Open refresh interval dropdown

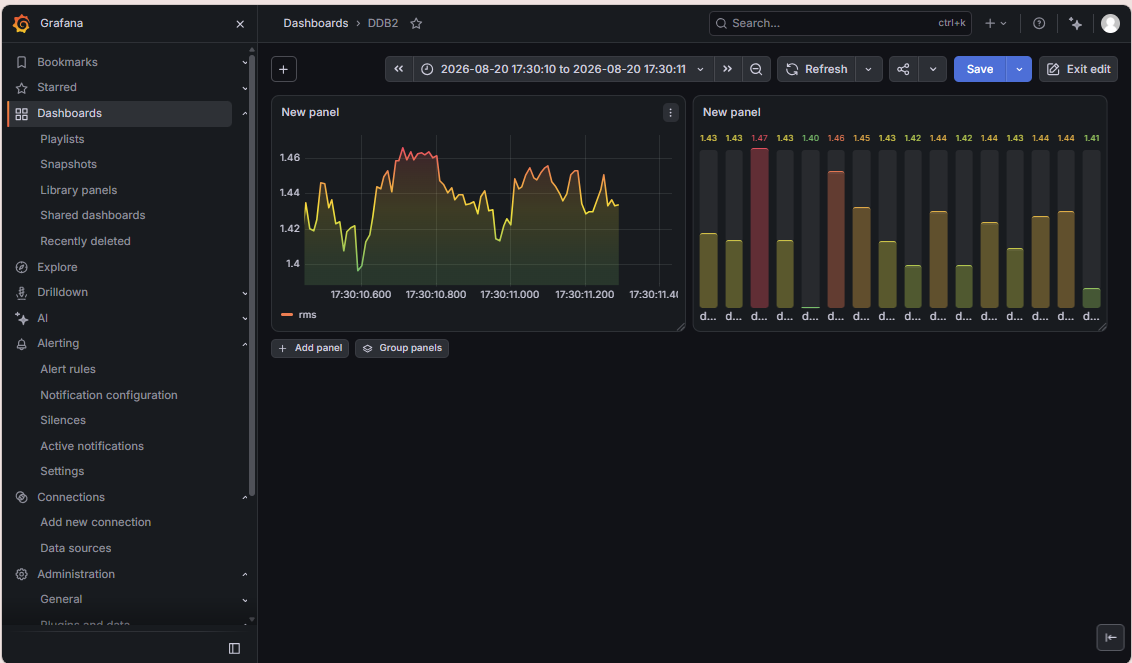coord(868,69)
